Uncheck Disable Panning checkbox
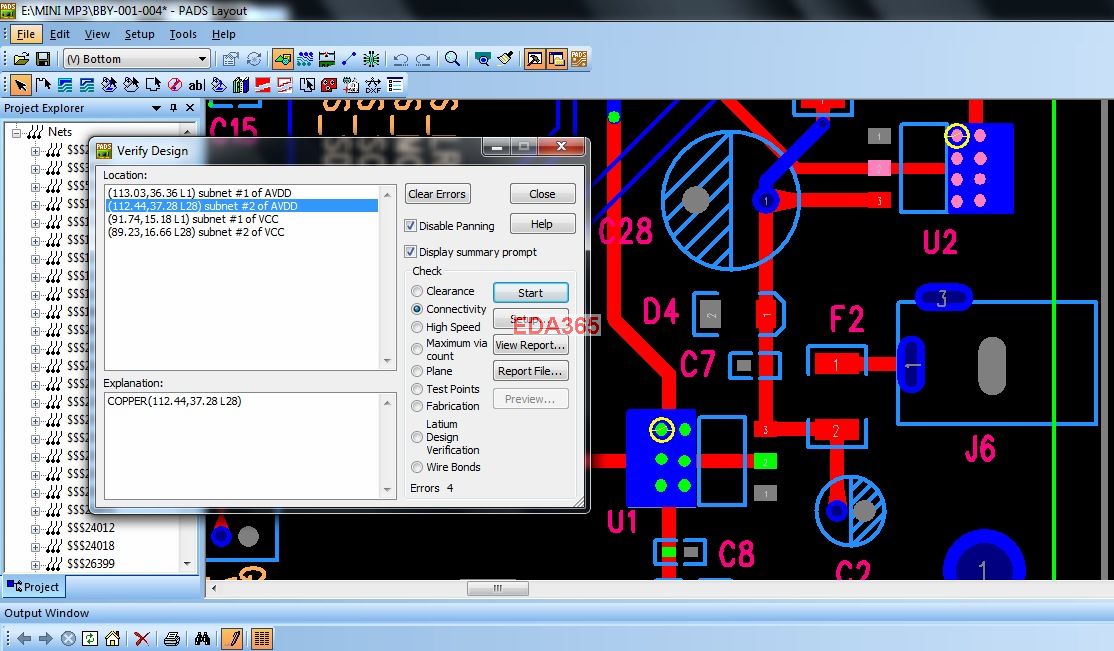This screenshot has width=1114, height=651. 410,225
